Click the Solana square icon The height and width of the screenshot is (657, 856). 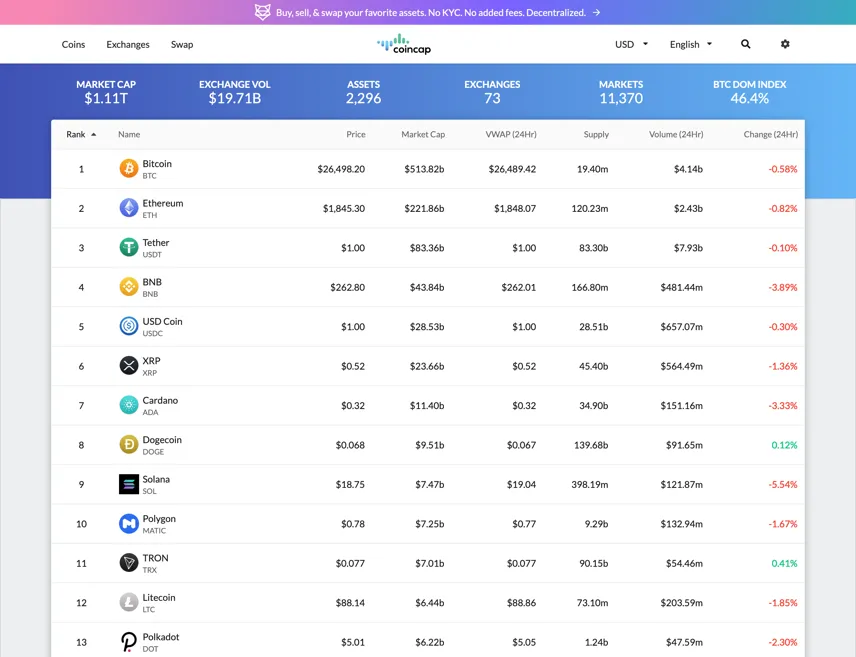pyautogui.click(x=129, y=484)
